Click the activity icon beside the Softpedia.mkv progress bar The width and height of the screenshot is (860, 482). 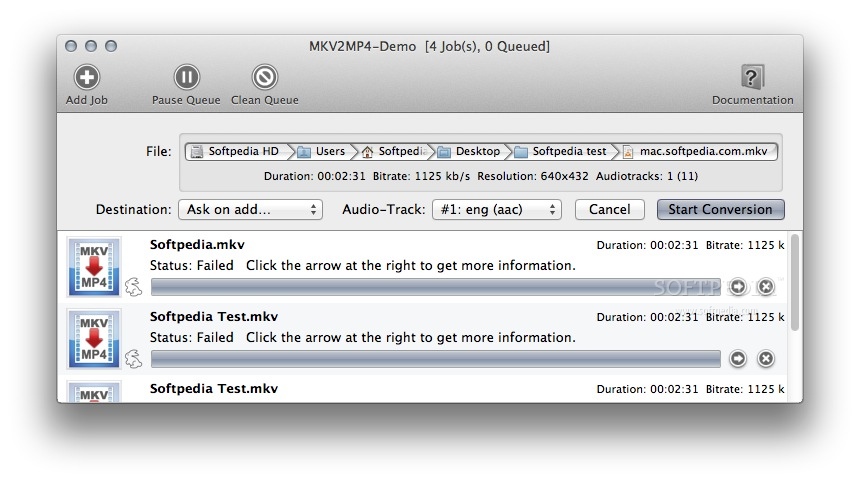pyautogui.click(x=134, y=287)
